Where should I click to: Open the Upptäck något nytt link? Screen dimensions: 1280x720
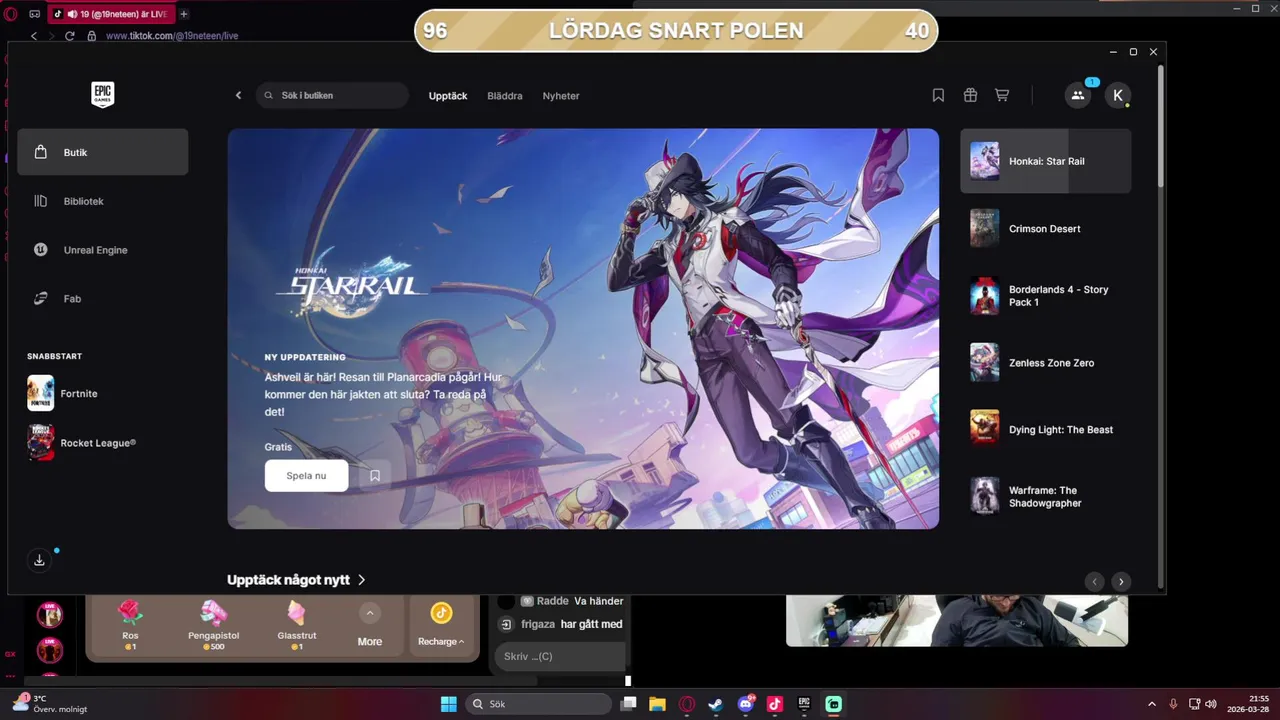(x=296, y=580)
